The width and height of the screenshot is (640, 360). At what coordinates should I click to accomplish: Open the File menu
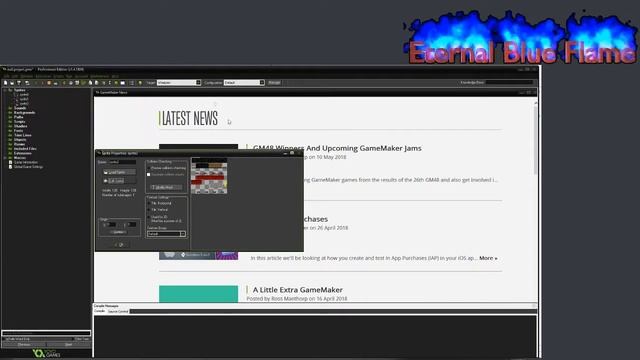6,76
